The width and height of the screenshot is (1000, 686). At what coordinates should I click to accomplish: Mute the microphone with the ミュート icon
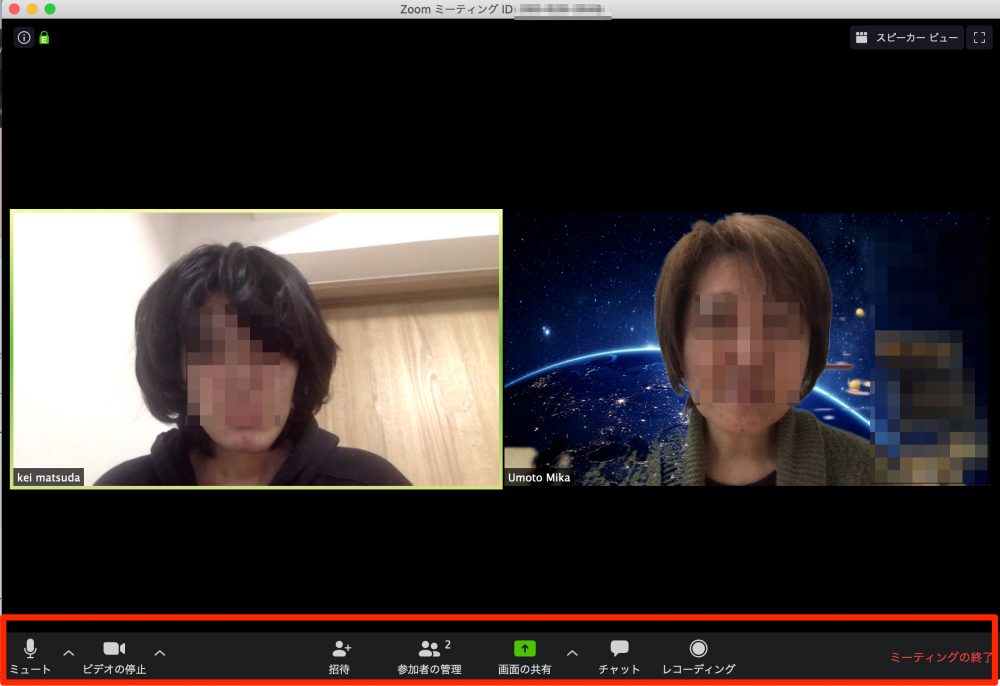coord(30,650)
